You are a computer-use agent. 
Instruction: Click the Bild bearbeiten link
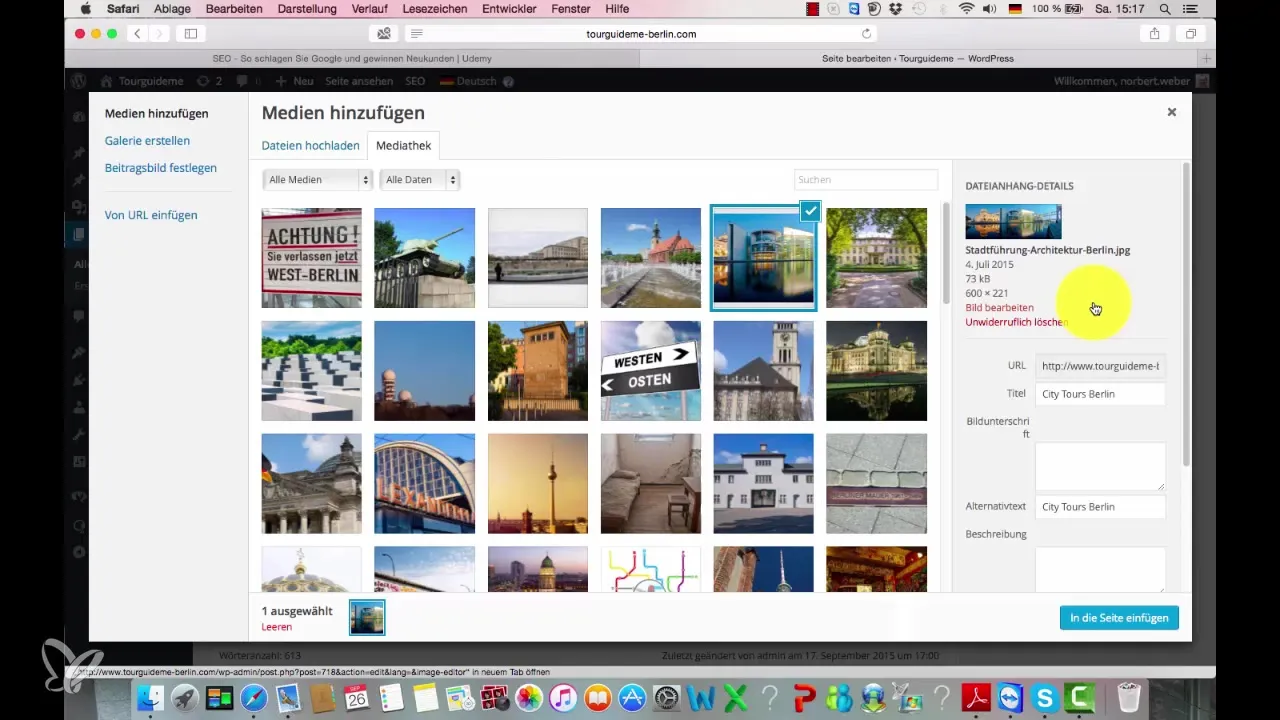[999, 308]
